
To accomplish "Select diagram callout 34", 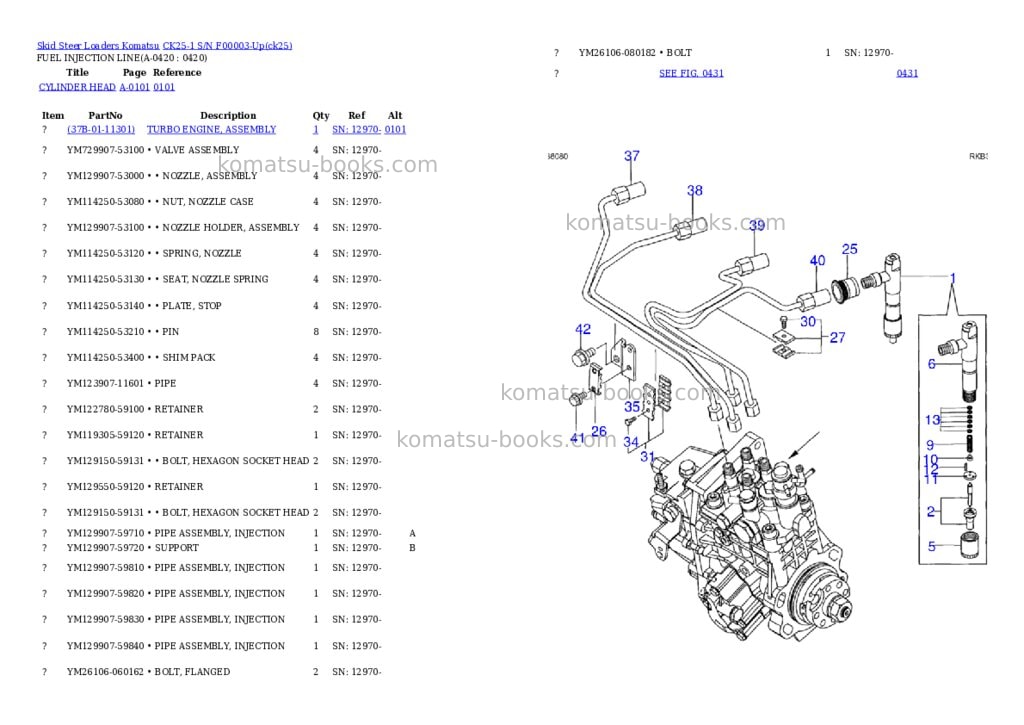I will coord(631,442).
